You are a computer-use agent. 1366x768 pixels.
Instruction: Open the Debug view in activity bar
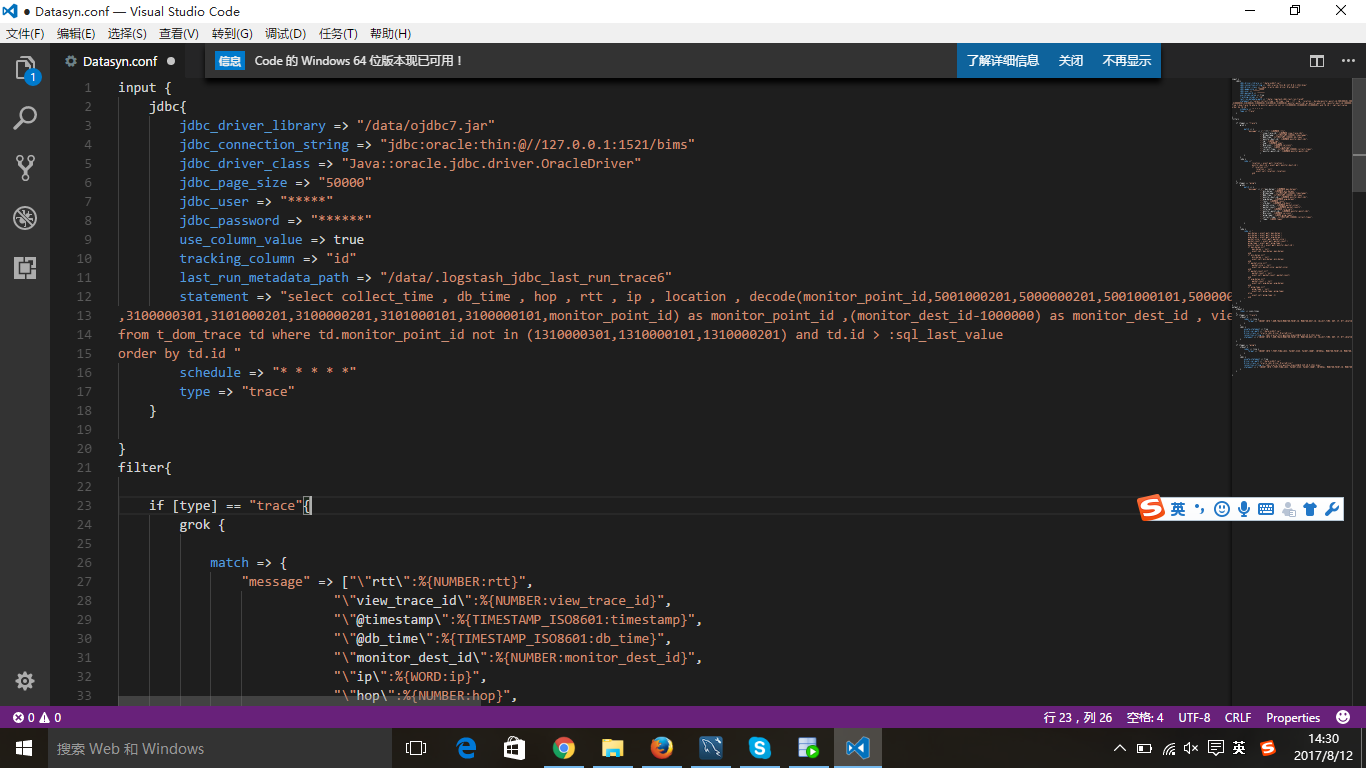pos(25,217)
